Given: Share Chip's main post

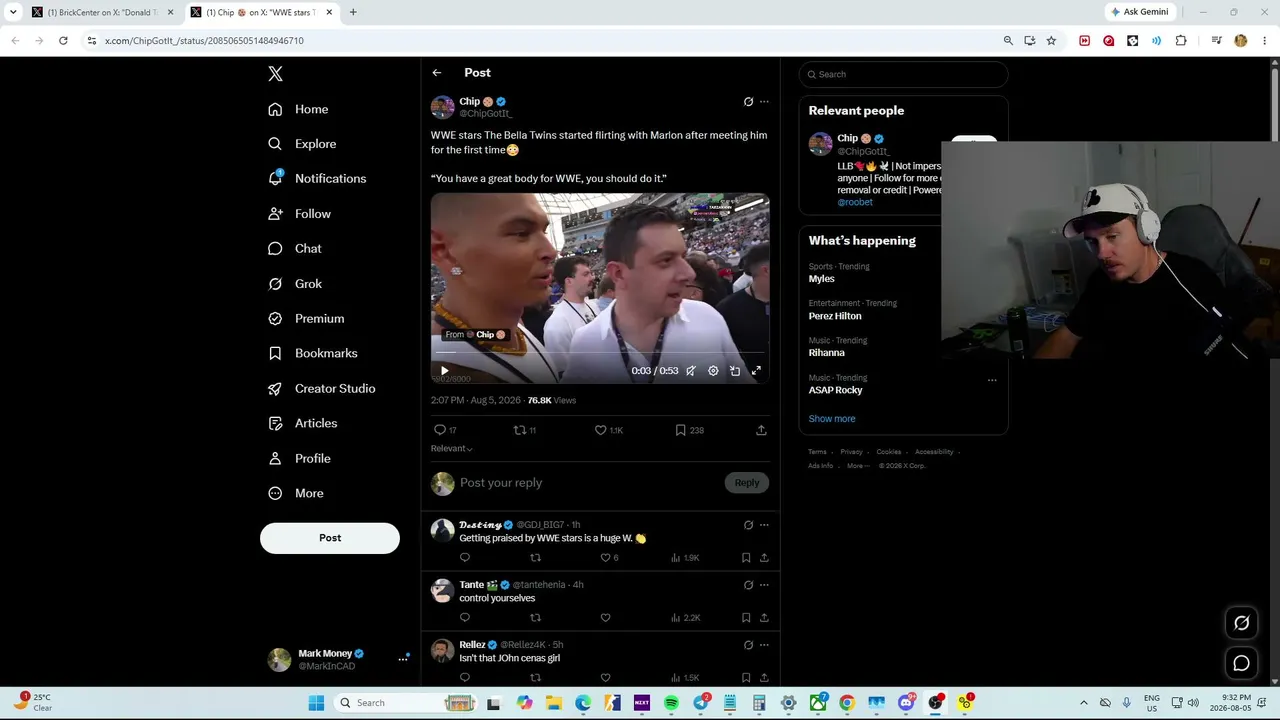Looking at the screenshot, I should tap(761, 430).
